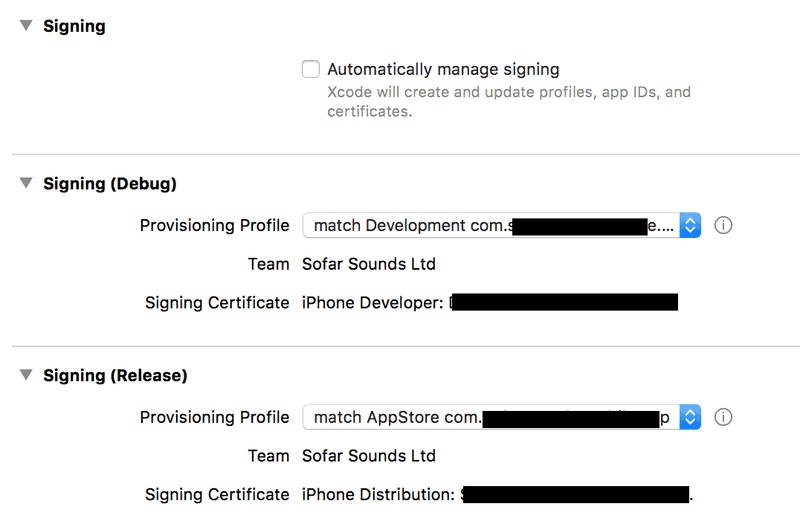Screen dimensions: 800x532
Task: Collapse the Signing (Release) disclosure triangle
Action: click(25, 376)
